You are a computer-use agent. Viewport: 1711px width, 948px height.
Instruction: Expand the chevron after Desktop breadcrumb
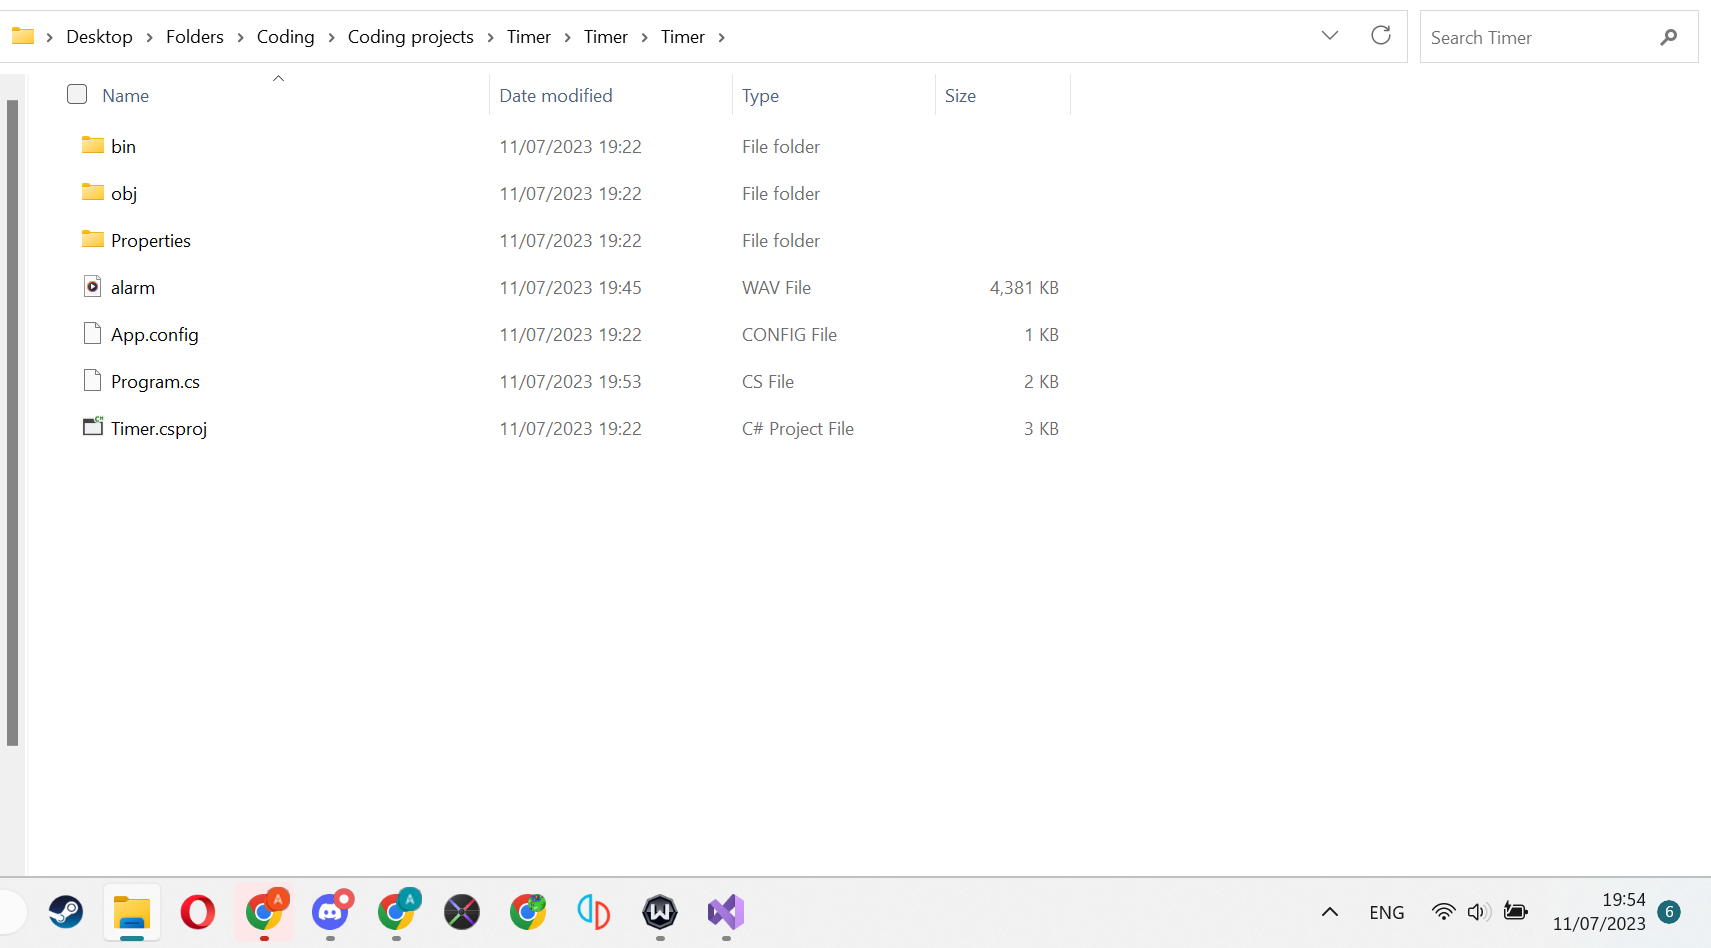pyautogui.click(x=149, y=37)
